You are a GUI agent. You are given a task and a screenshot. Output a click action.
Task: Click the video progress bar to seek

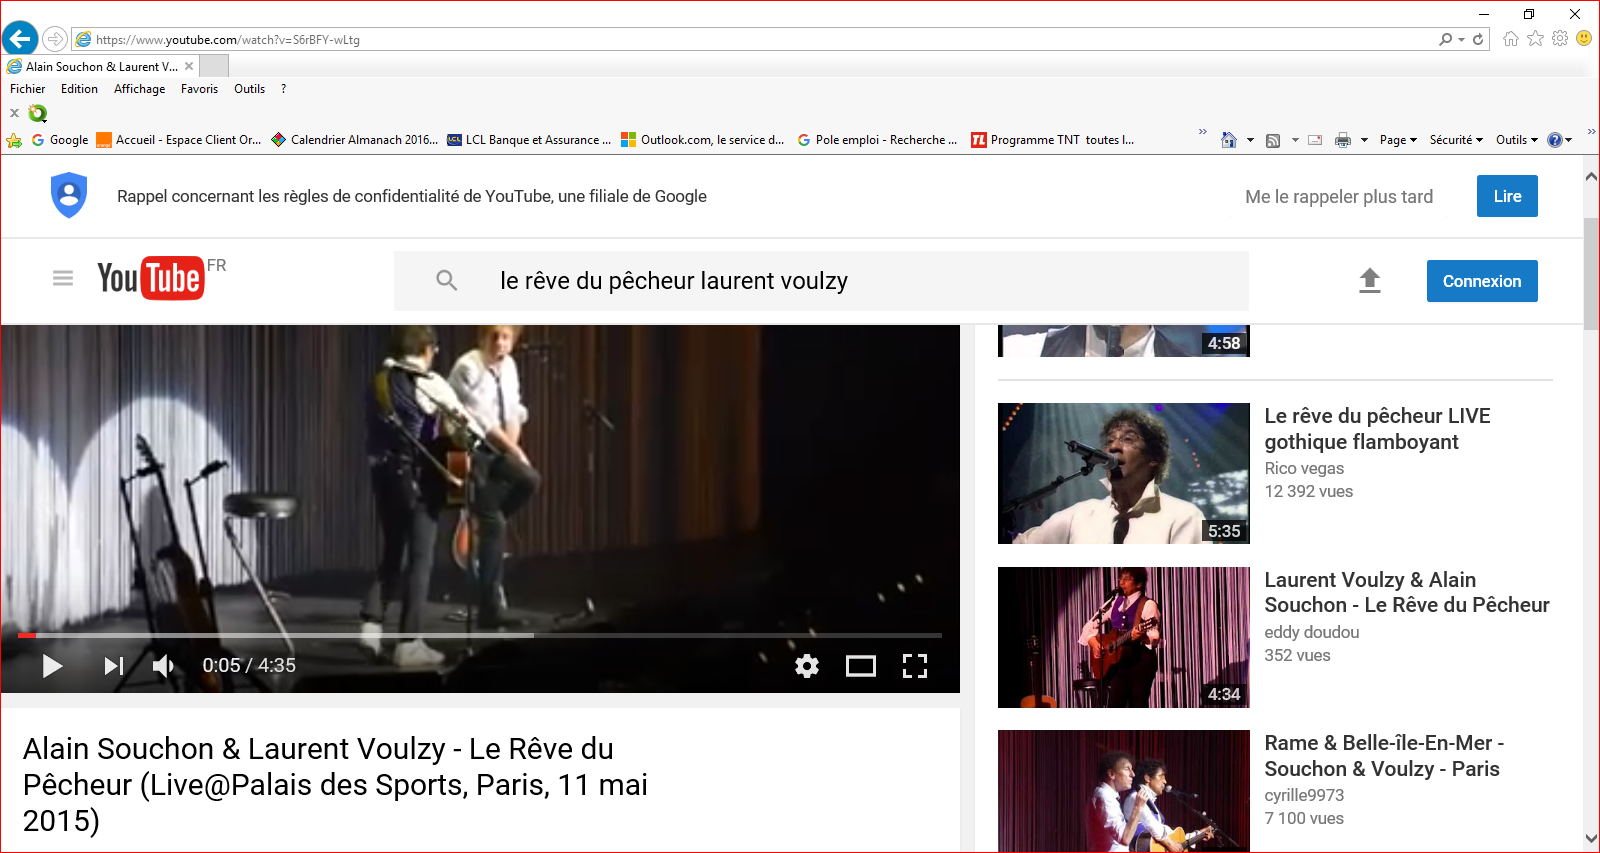(480, 635)
